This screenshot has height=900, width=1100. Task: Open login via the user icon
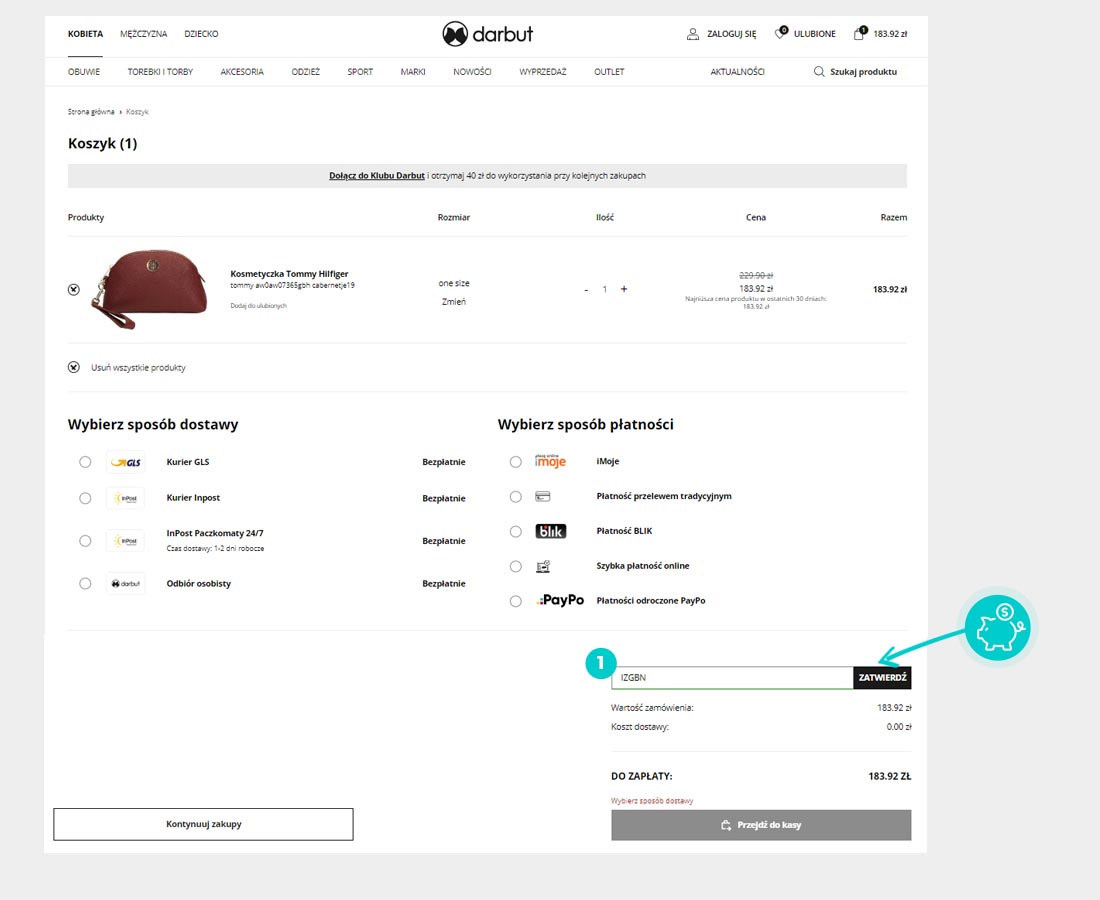[x=693, y=34]
